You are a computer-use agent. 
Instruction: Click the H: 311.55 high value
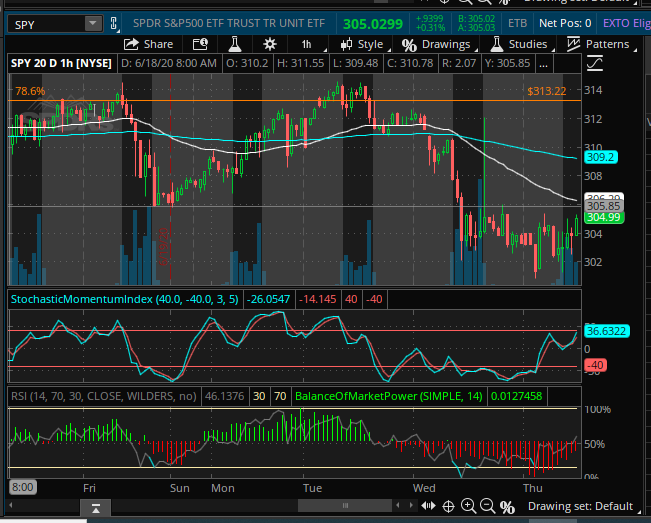coord(301,64)
